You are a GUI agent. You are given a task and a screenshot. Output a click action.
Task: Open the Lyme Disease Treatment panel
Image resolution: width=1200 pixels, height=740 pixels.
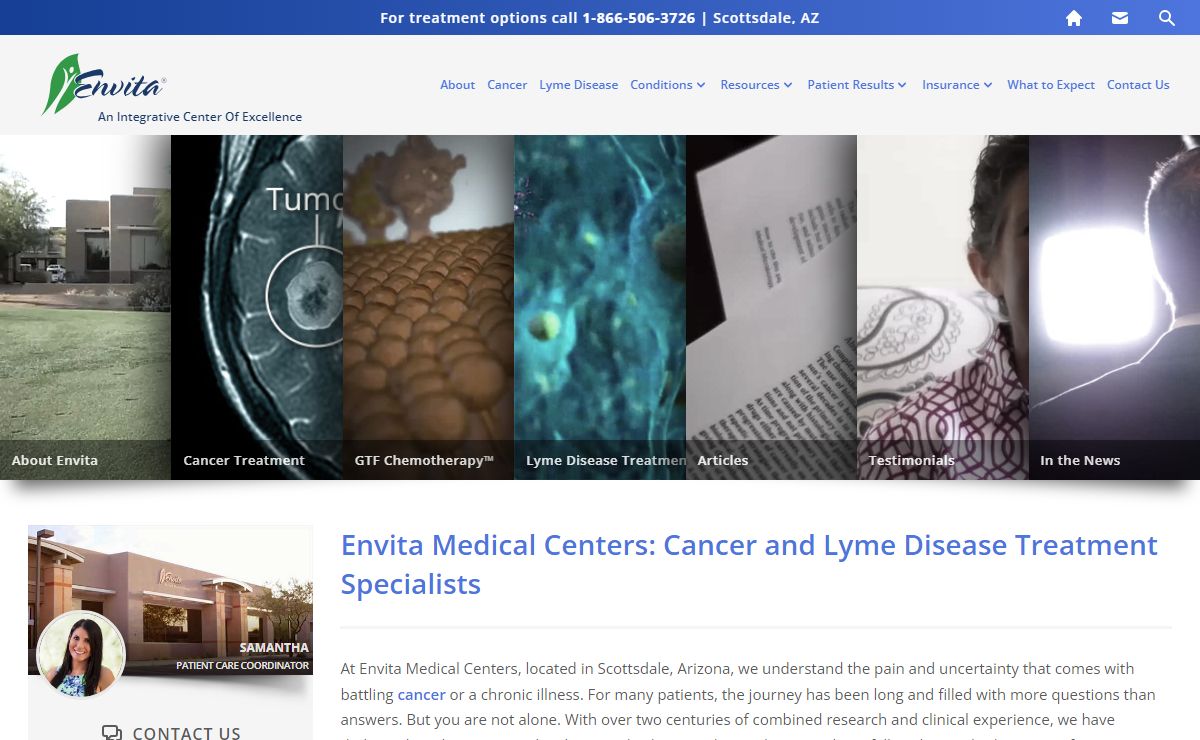[600, 307]
